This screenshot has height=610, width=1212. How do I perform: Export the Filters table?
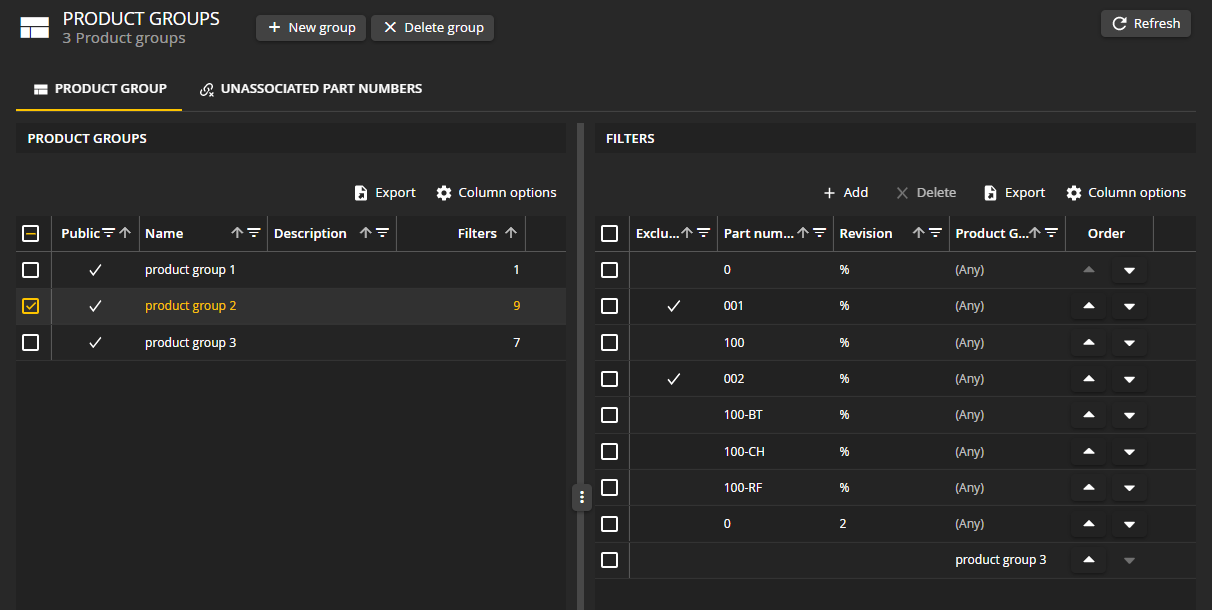click(x=1014, y=192)
